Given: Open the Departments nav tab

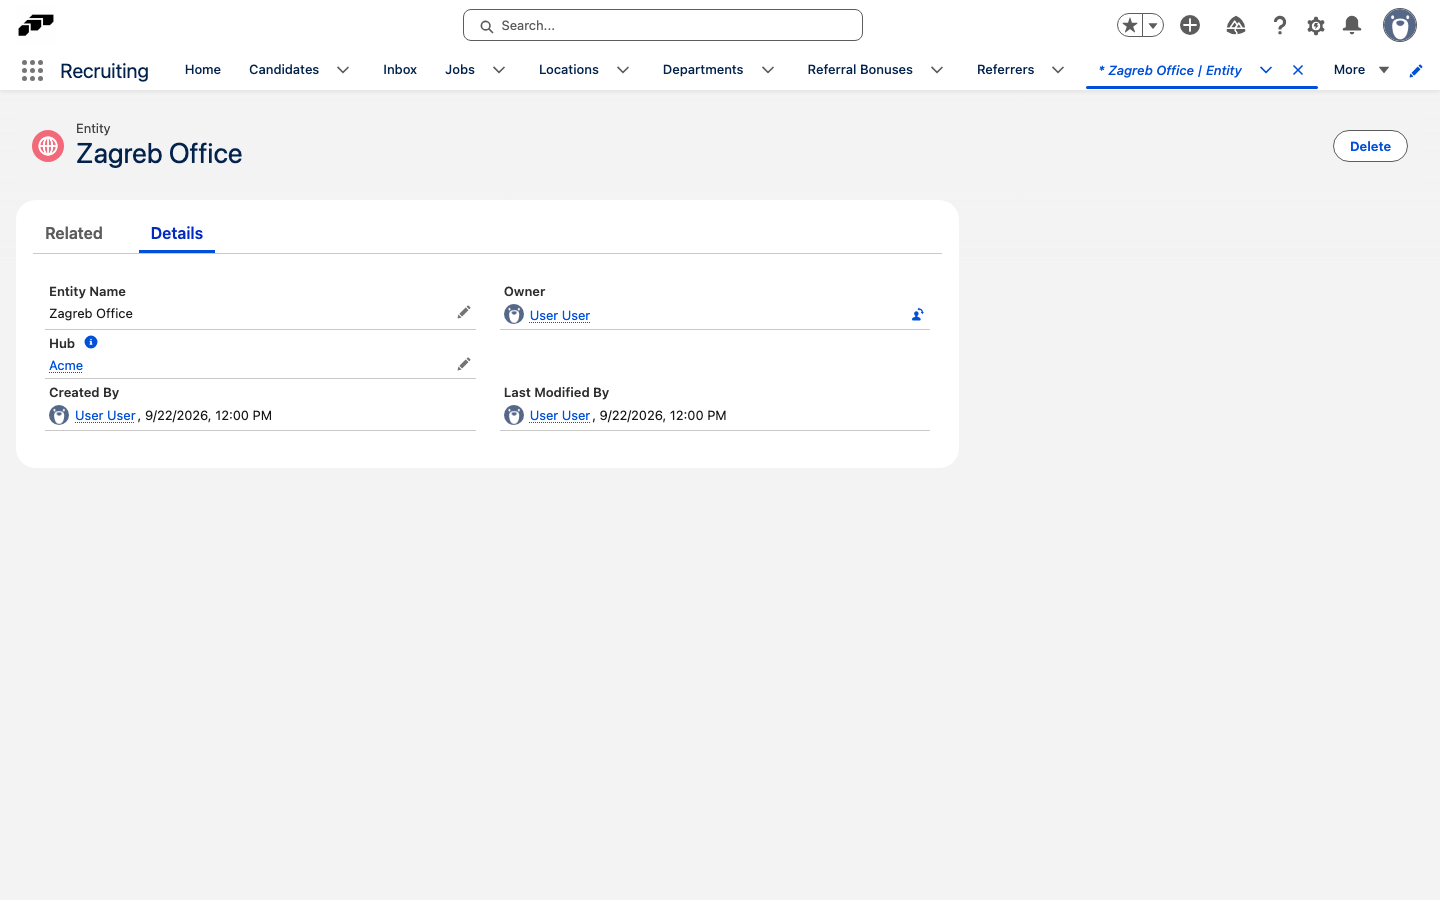Looking at the screenshot, I should [x=703, y=70].
